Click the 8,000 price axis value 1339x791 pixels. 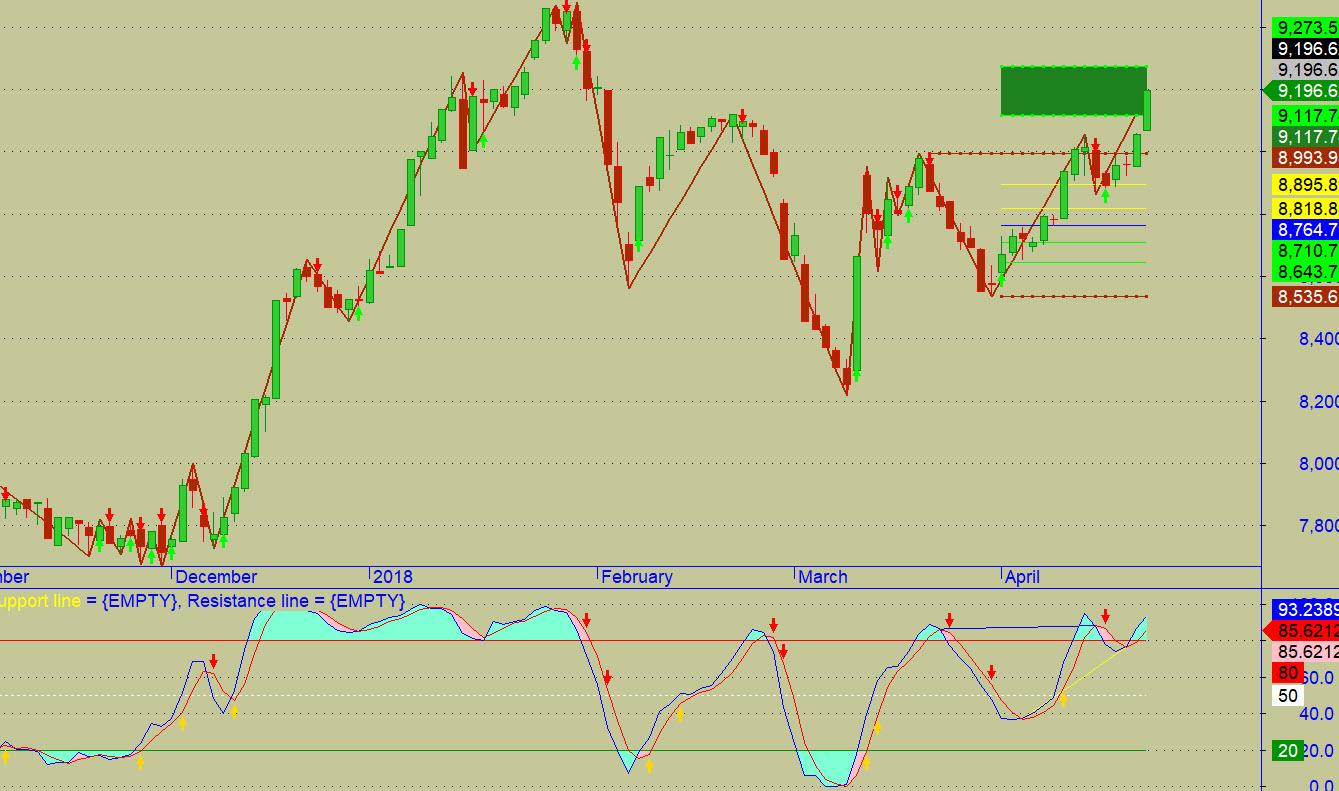[1318, 464]
